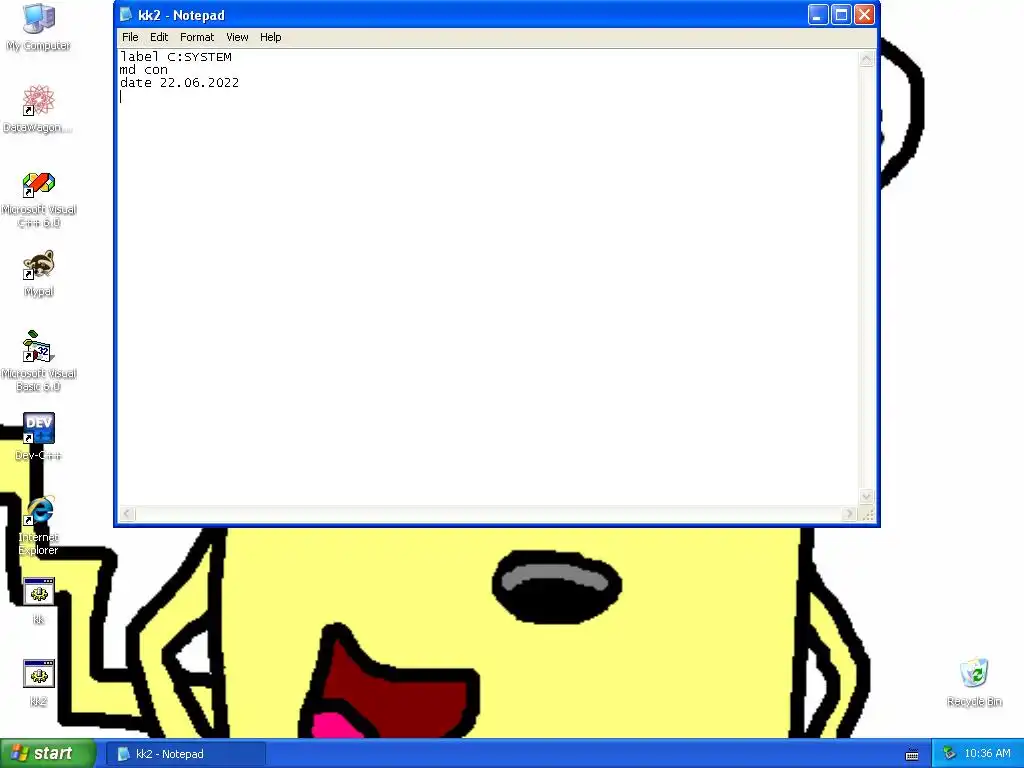The width and height of the screenshot is (1024, 768).
Task: Open the Edit menu
Action: point(159,37)
